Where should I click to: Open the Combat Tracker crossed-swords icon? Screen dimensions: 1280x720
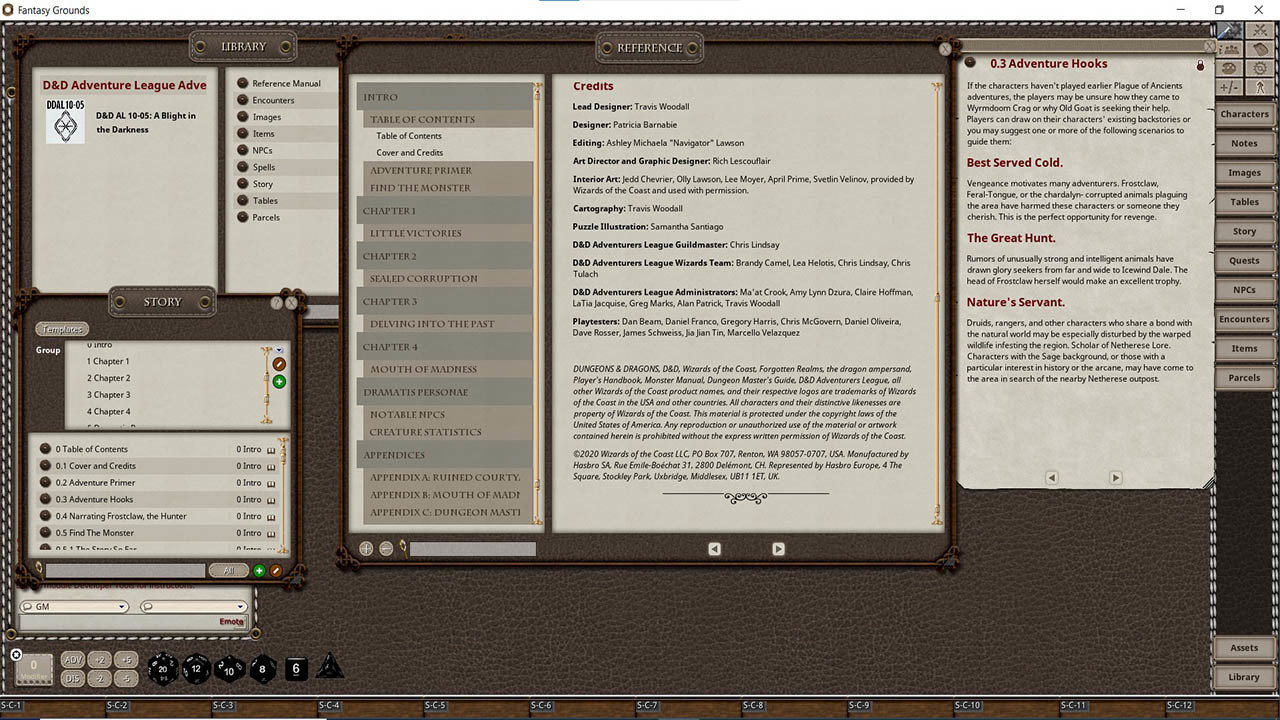[1259, 30]
